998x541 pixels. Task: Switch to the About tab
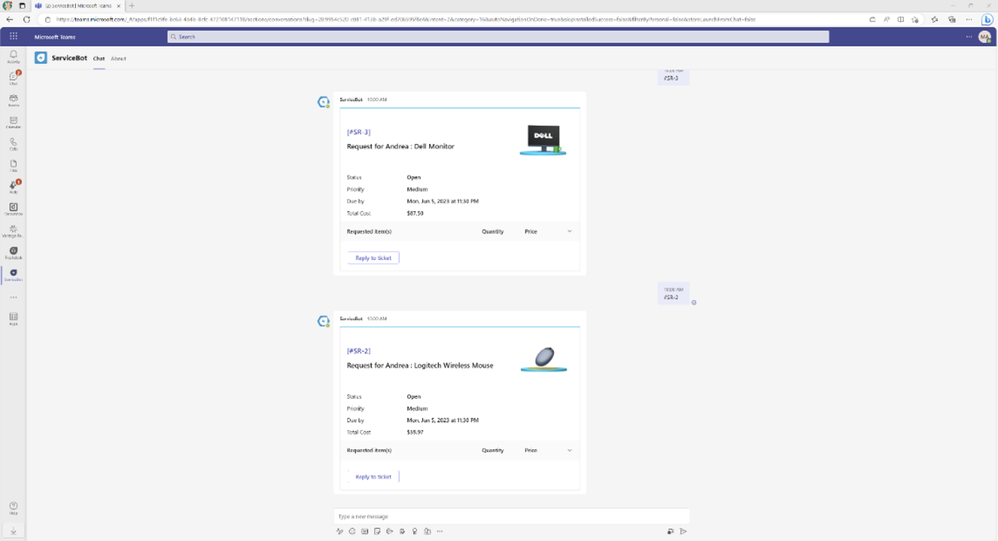tap(118, 59)
